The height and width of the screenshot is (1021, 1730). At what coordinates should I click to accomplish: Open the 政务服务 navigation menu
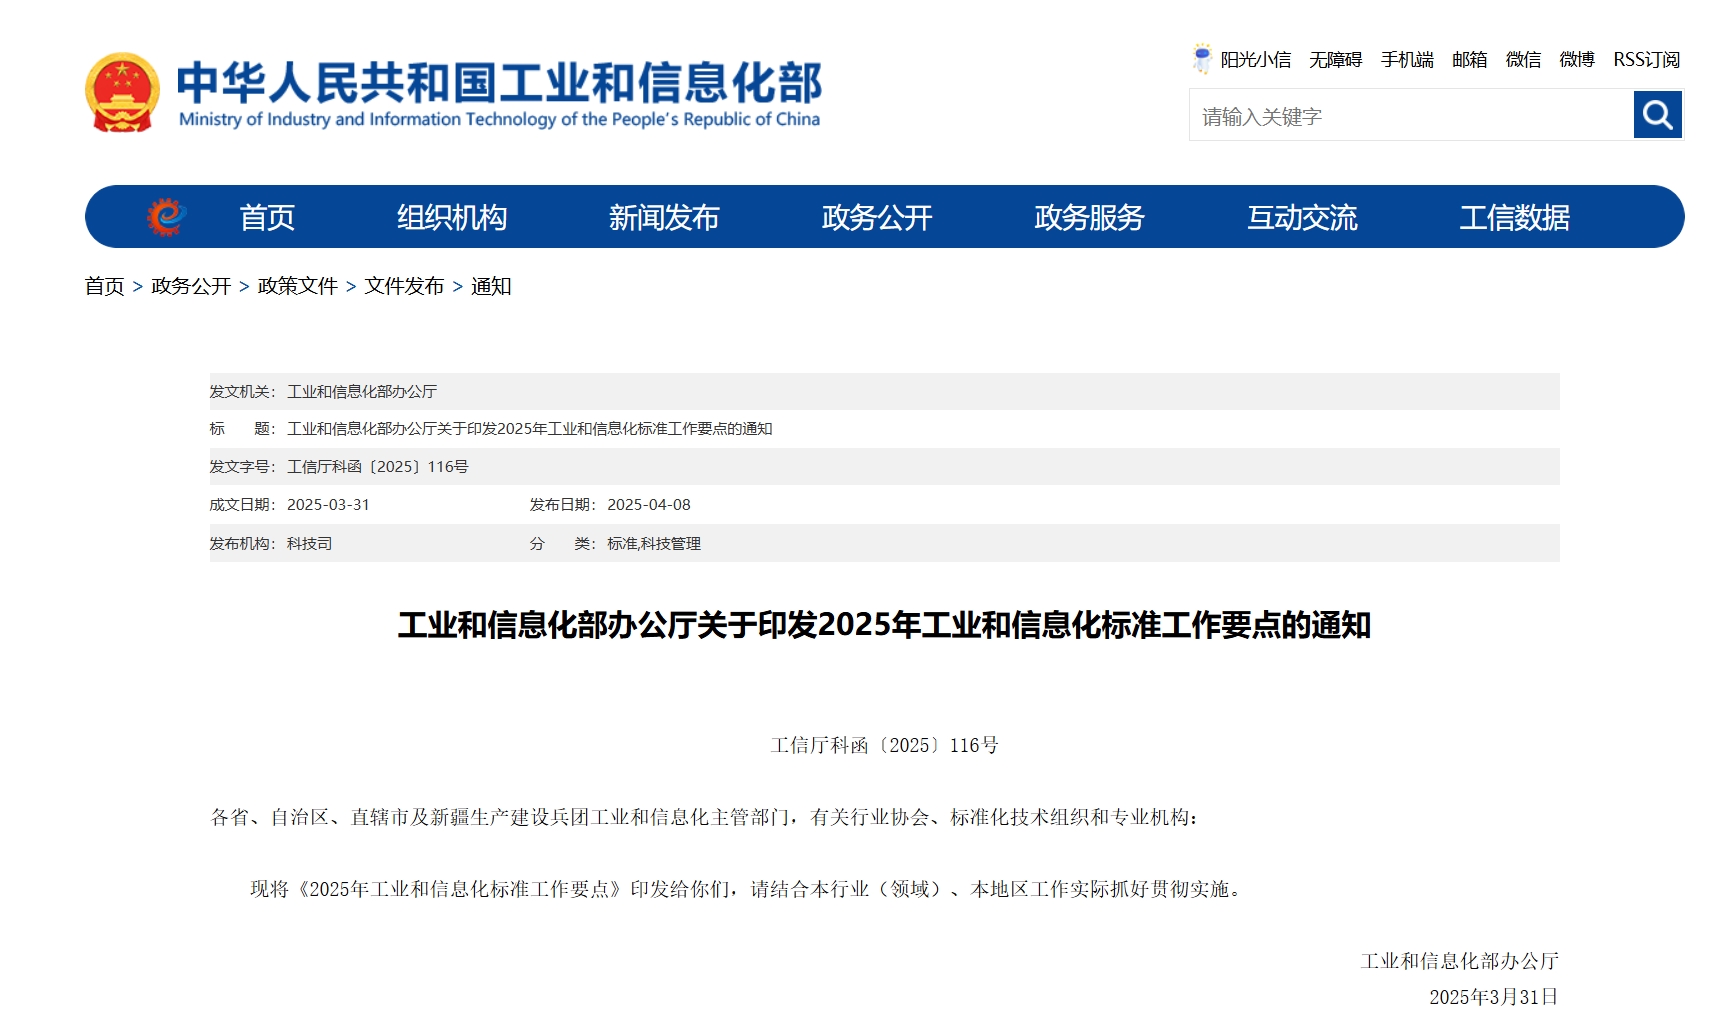tap(1089, 217)
